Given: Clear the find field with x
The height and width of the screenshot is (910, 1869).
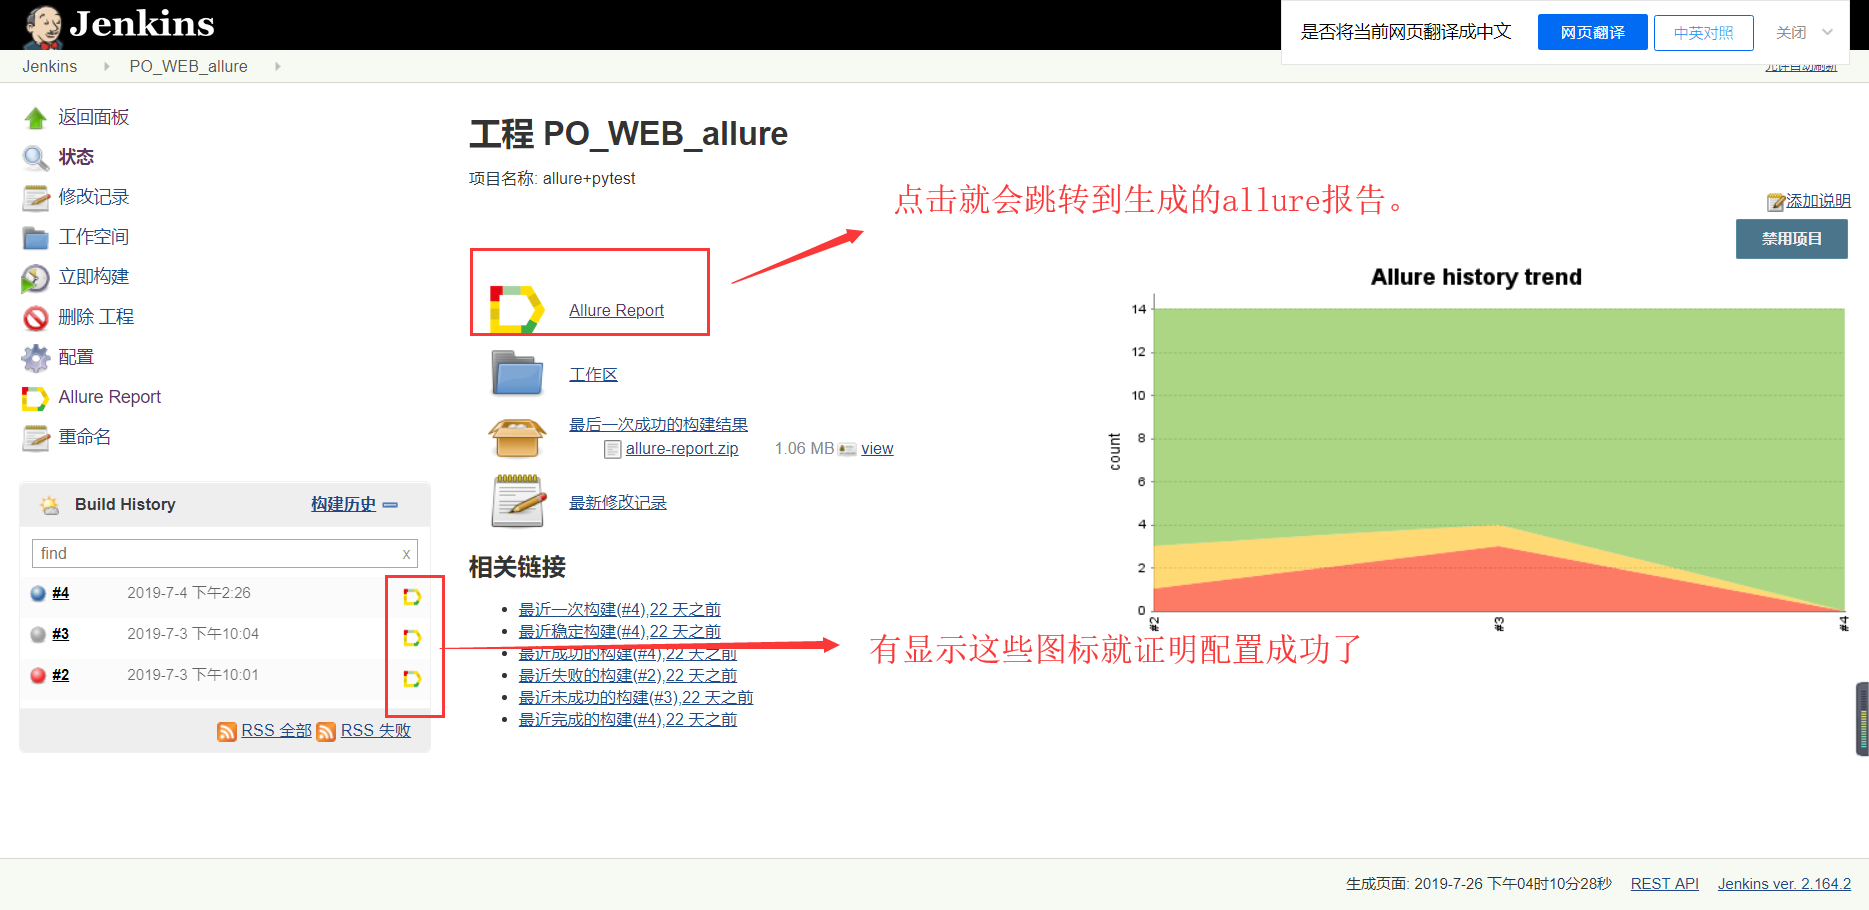Looking at the screenshot, I should (406, 554).
